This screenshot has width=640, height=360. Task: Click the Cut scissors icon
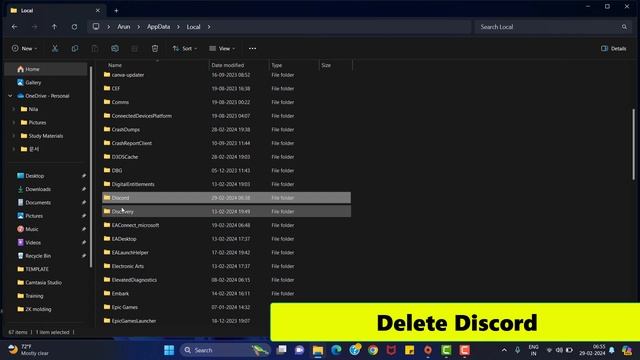coord(55,49)
